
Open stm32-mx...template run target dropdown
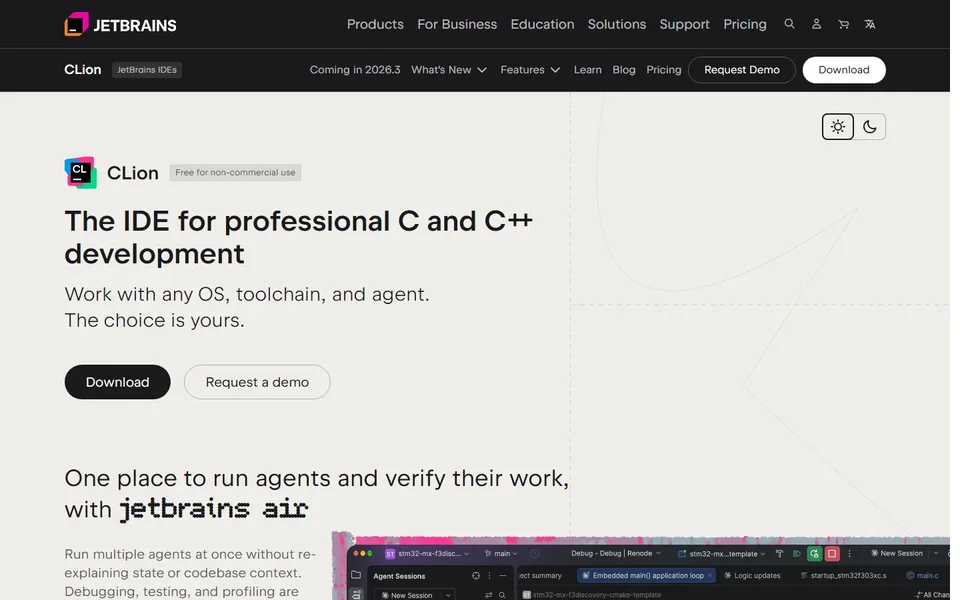721,553
